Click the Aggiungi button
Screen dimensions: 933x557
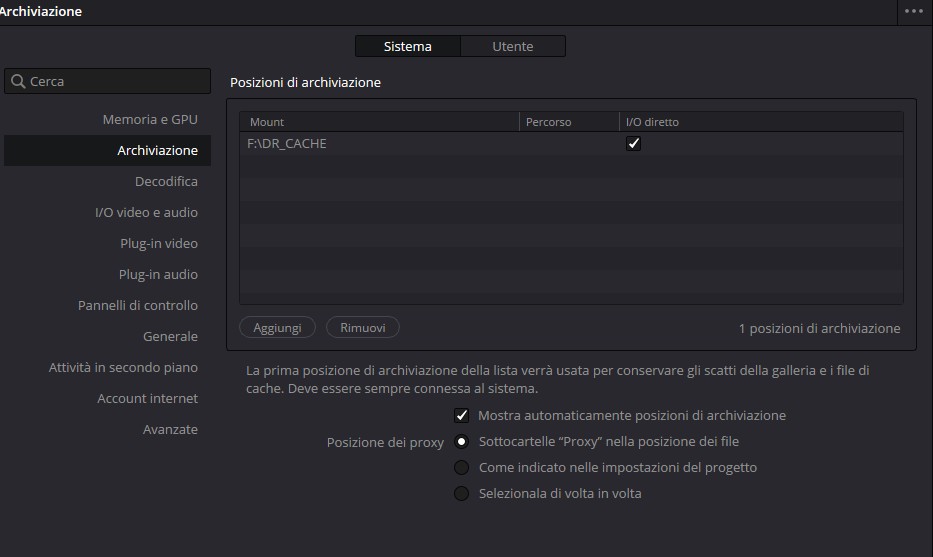(277, 327)
